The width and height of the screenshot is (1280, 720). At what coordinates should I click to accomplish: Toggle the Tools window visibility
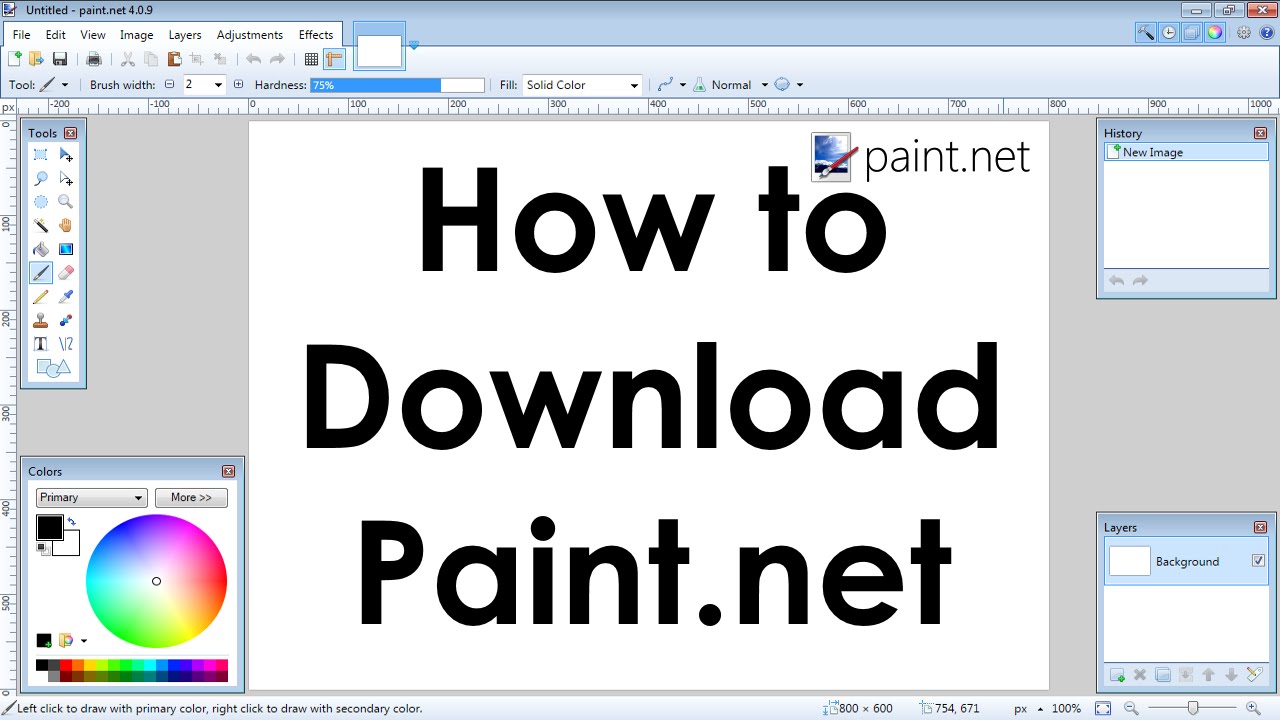click(x=1146, y=33)
